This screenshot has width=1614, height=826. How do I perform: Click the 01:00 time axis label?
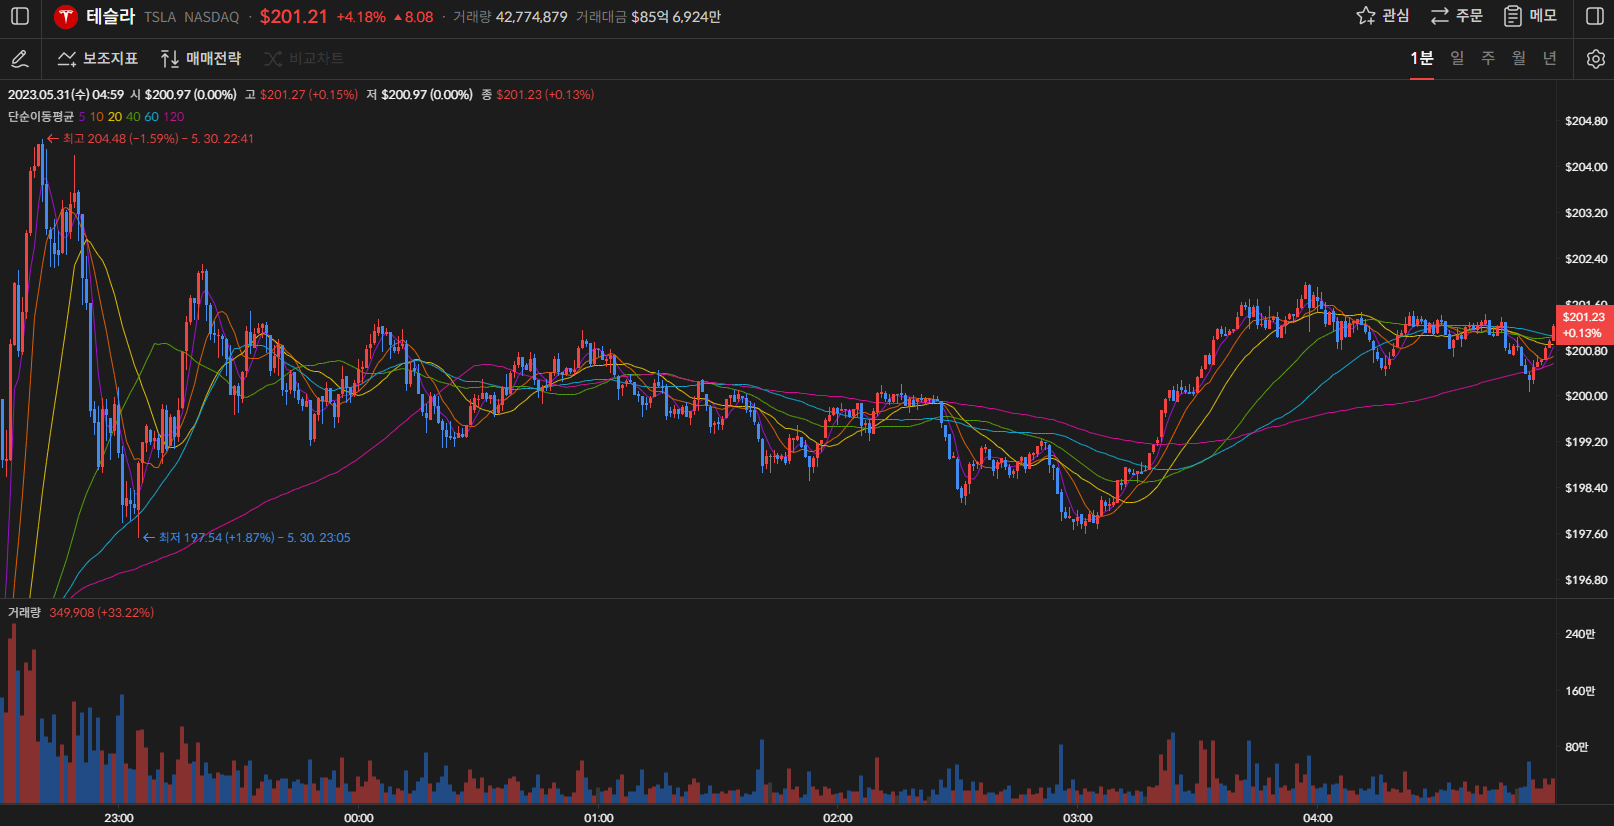coord(599,818)
